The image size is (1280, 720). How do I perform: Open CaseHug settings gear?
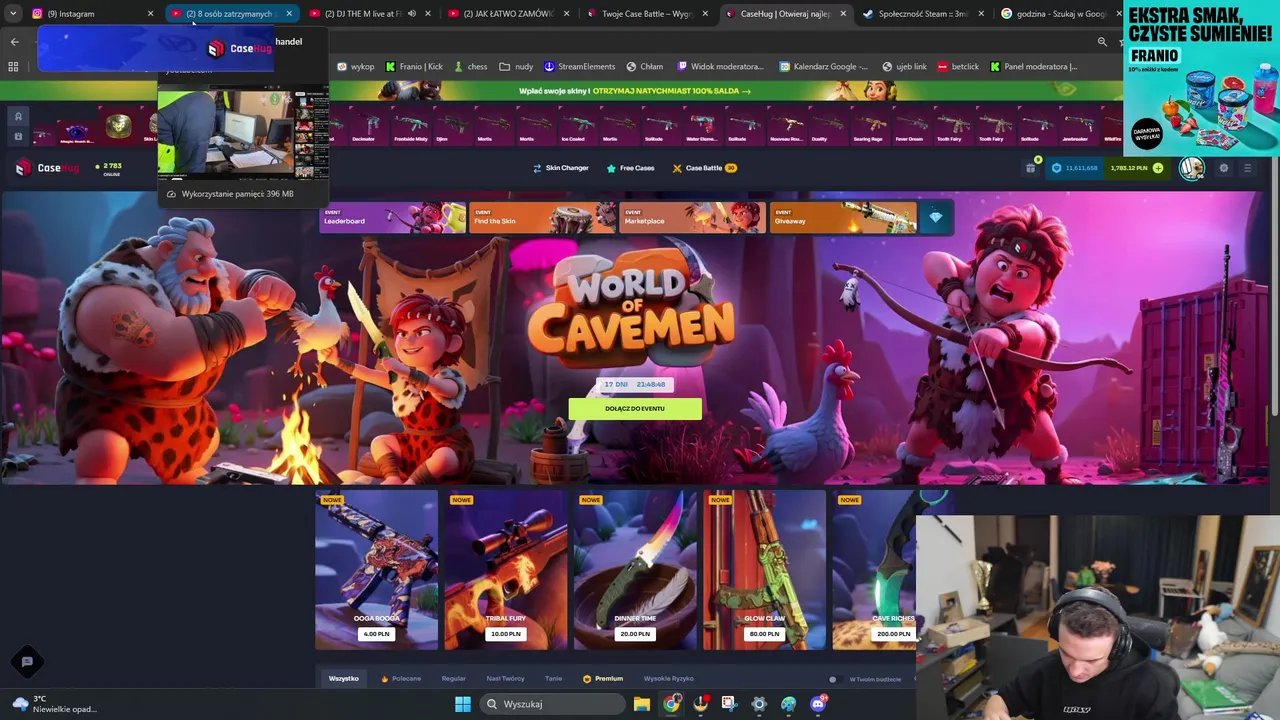(1223, 168)
